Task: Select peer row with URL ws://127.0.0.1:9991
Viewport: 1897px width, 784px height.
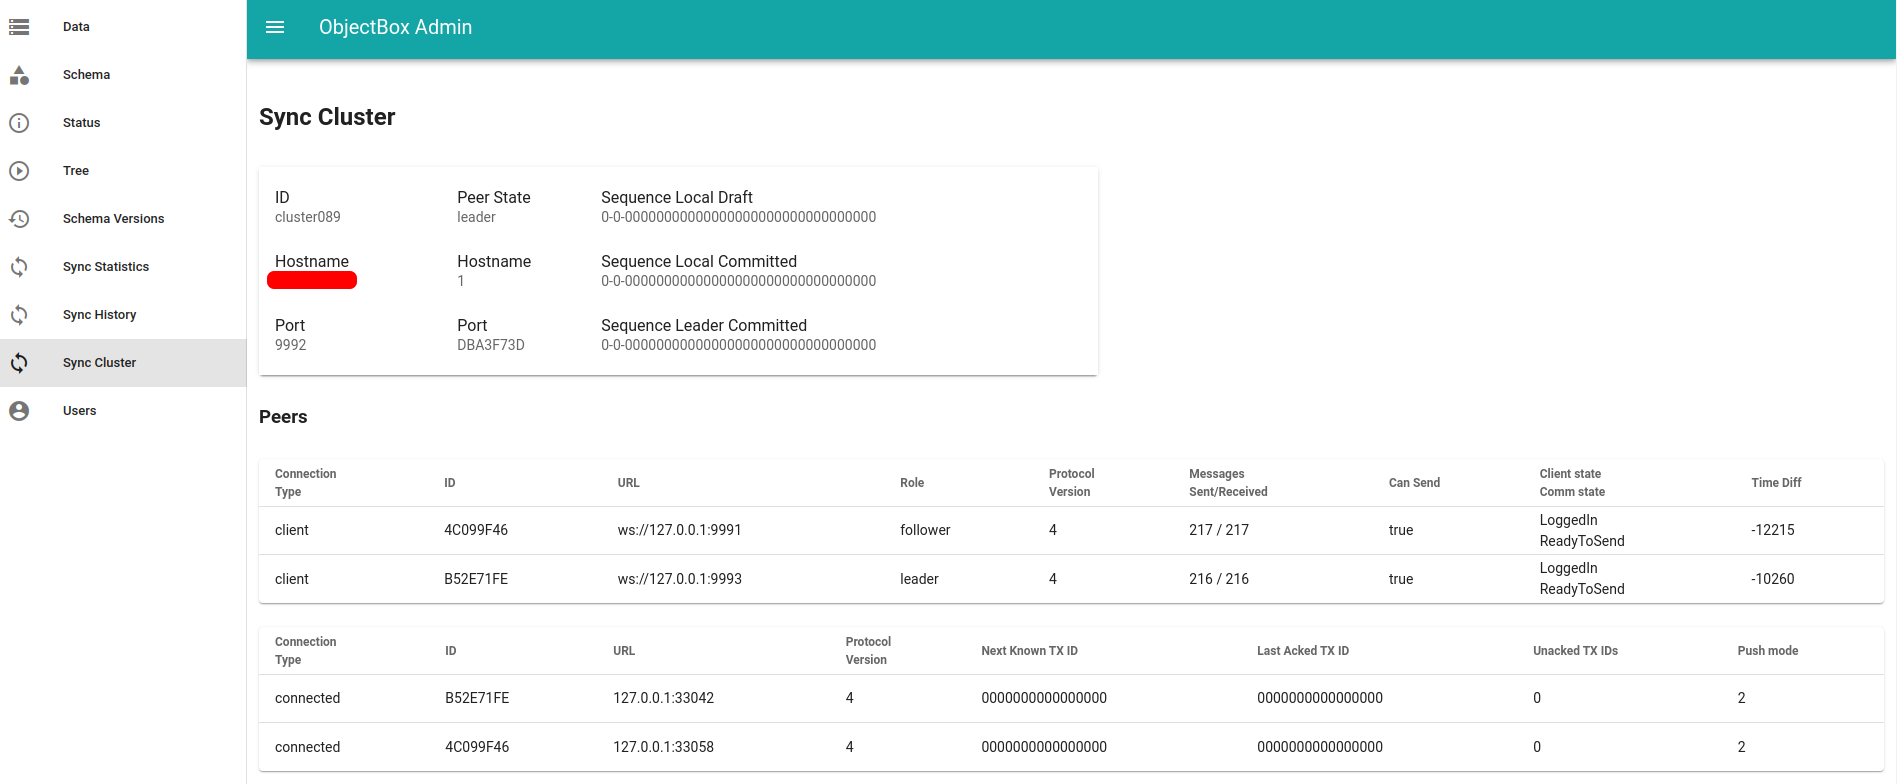Action: tap(679, 530)
